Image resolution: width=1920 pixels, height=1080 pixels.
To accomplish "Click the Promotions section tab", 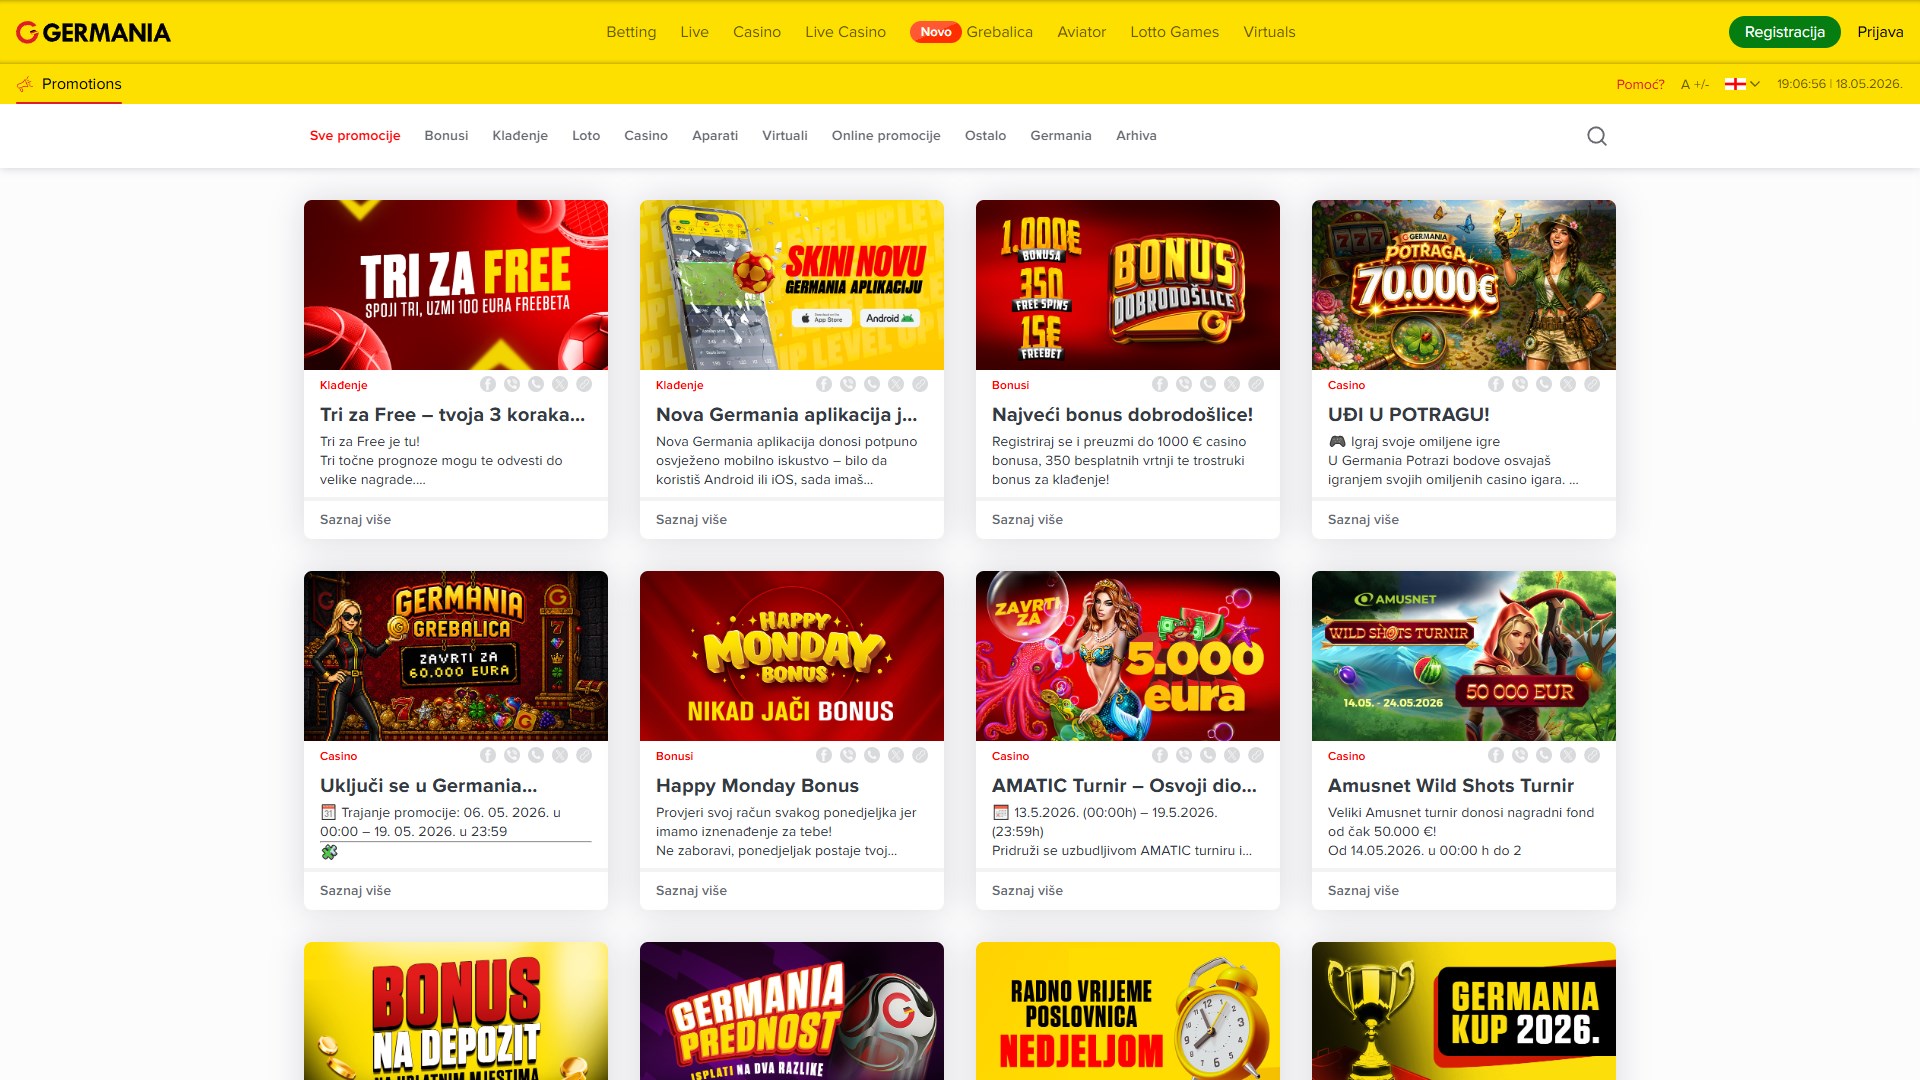I will pos(69,84).
